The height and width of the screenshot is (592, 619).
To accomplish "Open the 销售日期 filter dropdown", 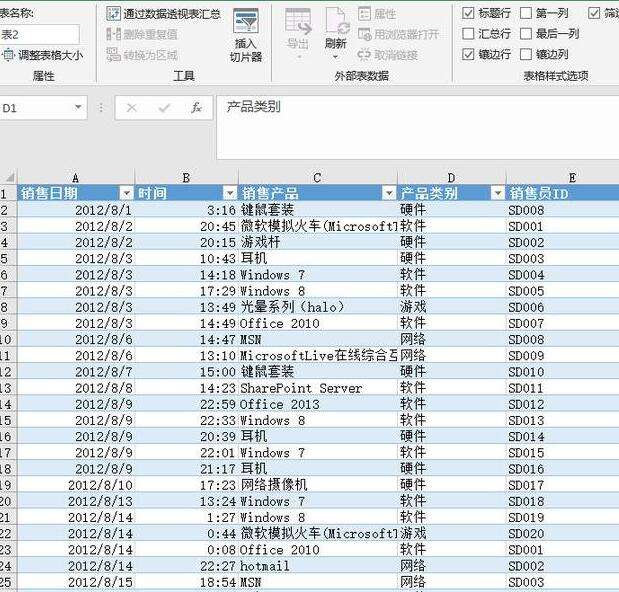I will 126,193.
